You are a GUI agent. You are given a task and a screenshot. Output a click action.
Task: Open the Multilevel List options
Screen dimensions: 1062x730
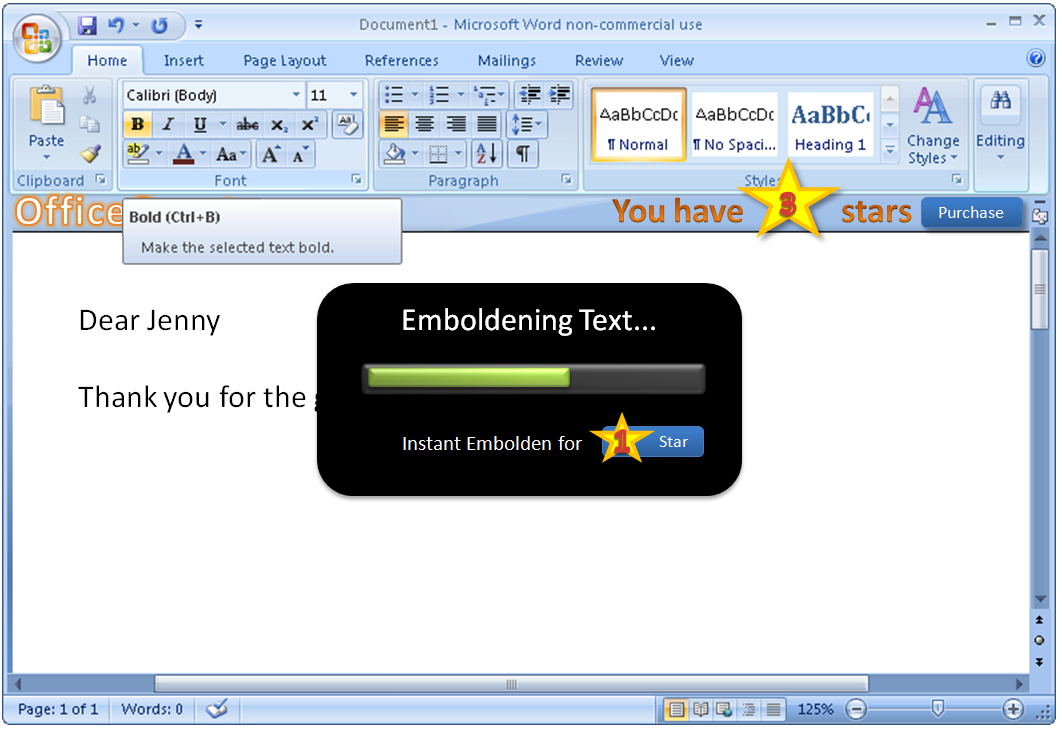(488, 95)
